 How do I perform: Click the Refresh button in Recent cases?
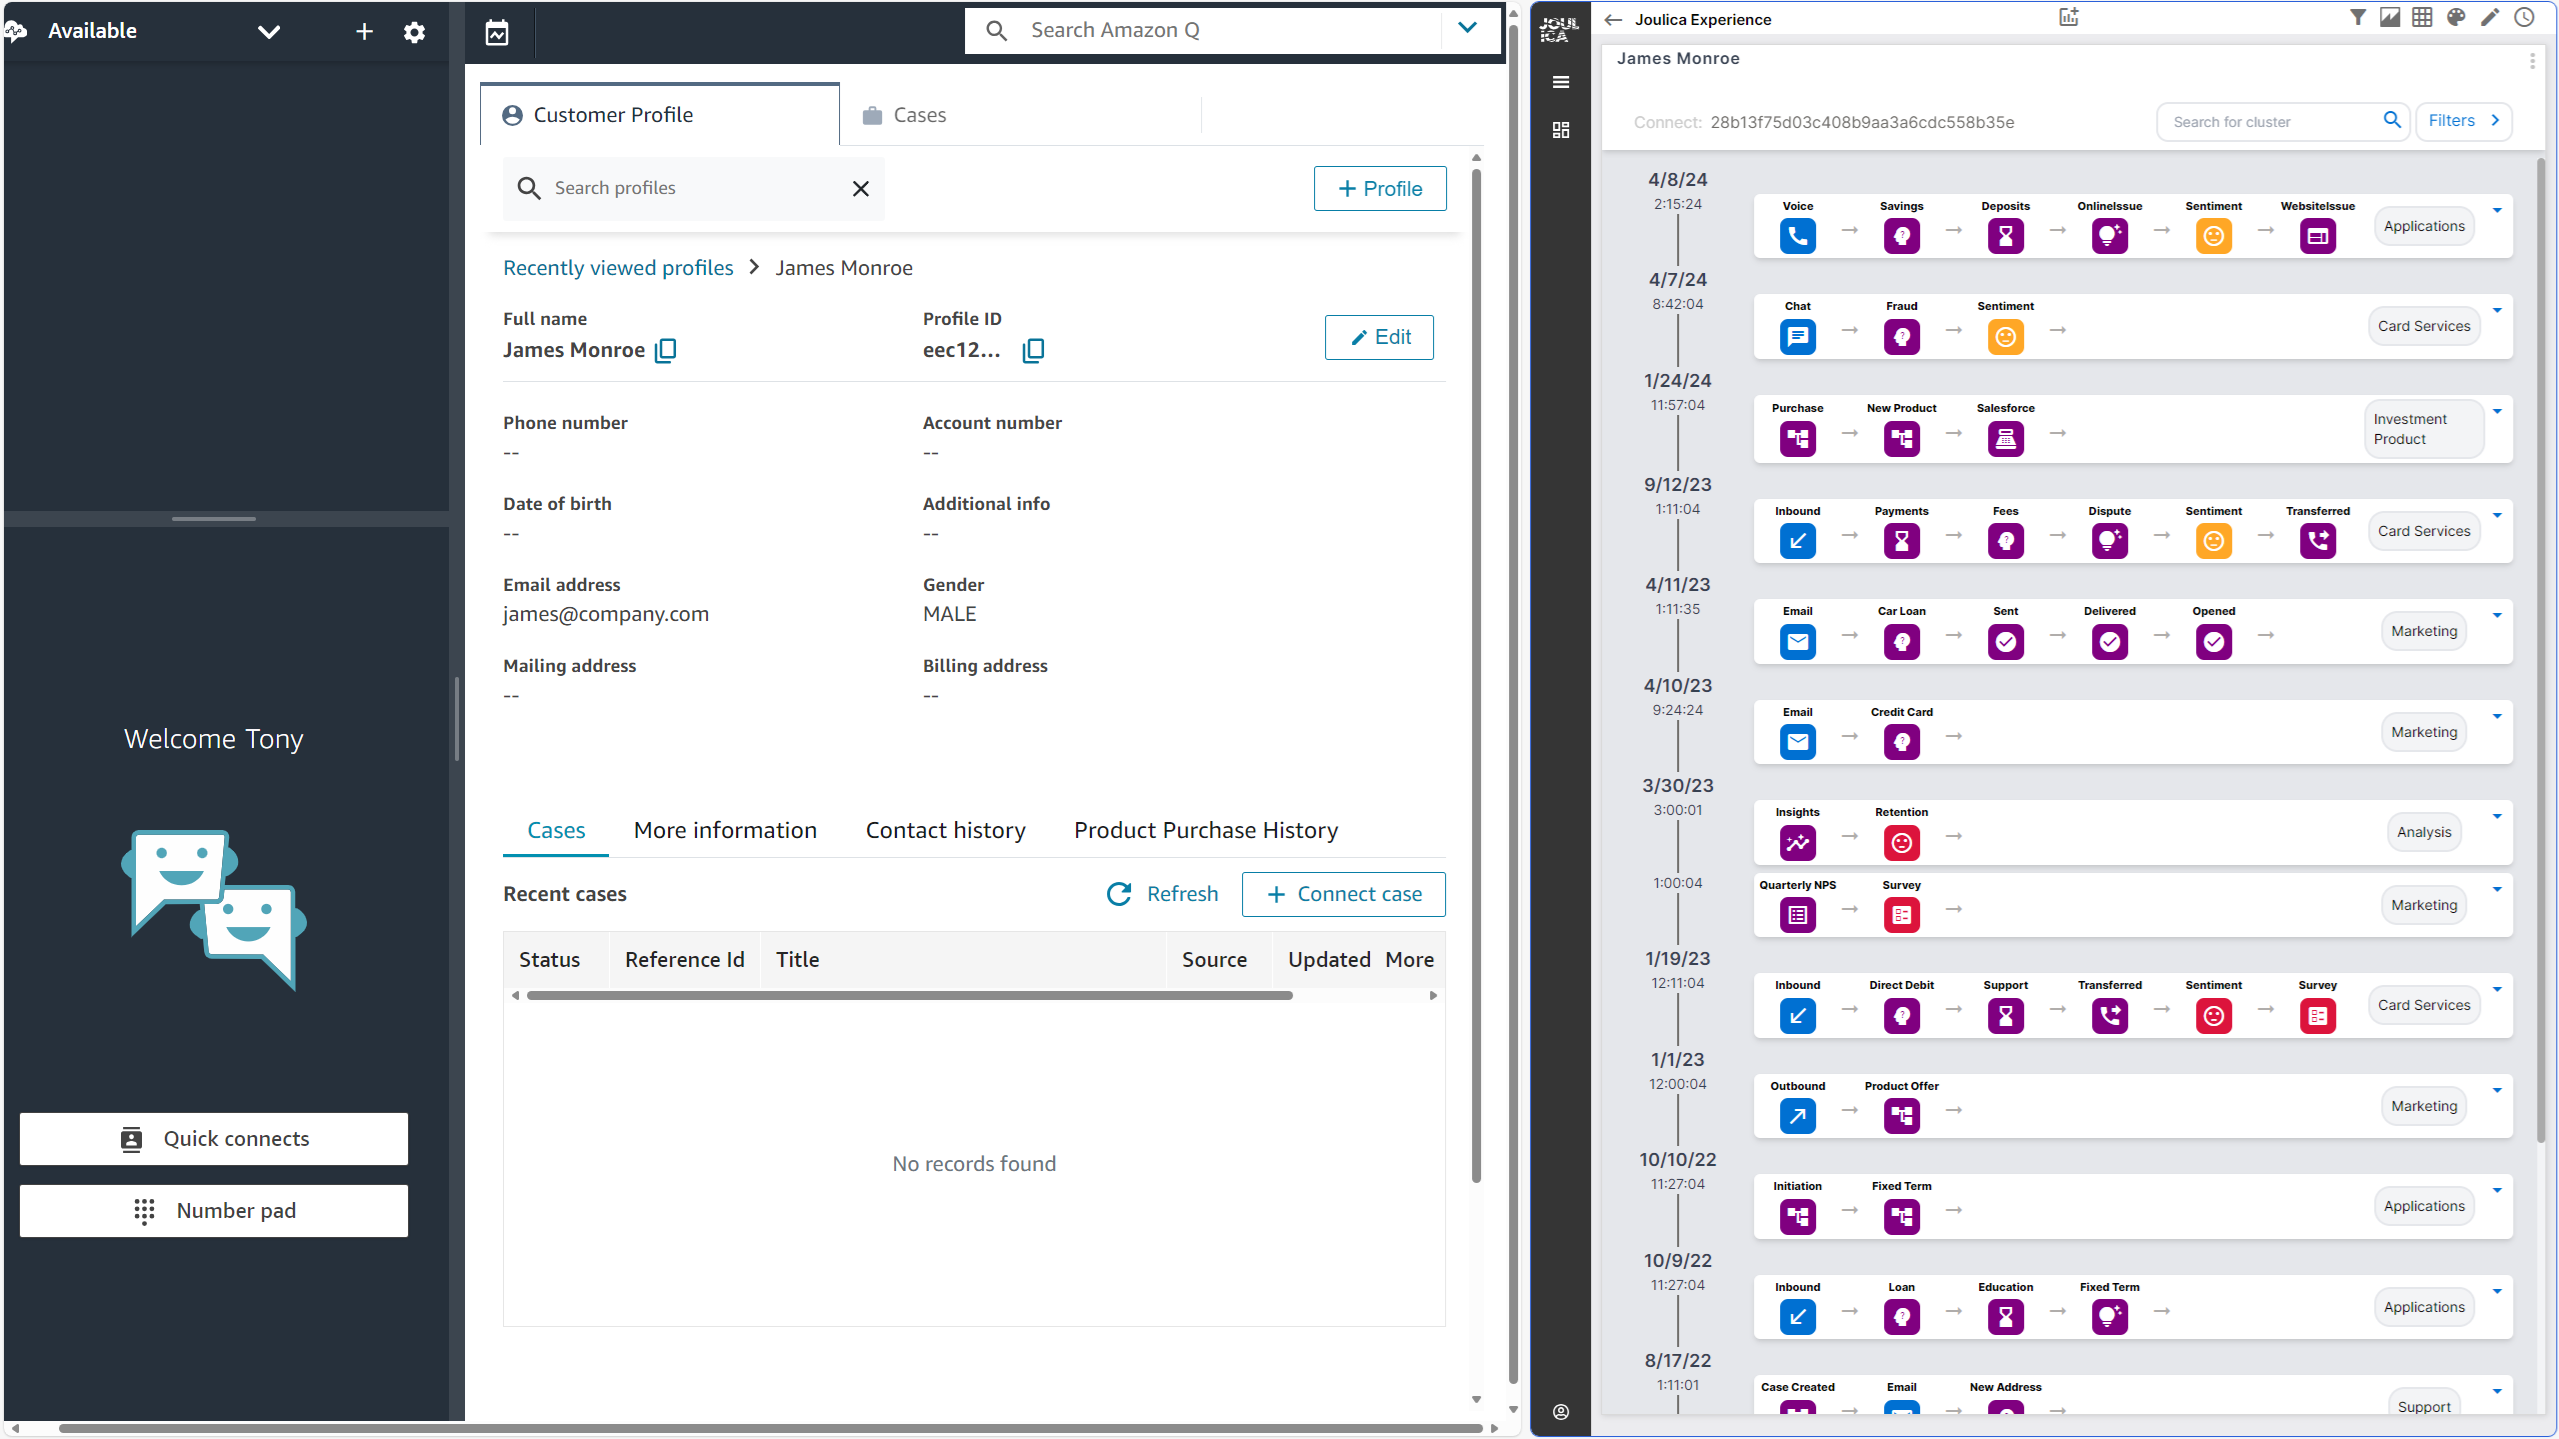click(x=1162, y=893)
